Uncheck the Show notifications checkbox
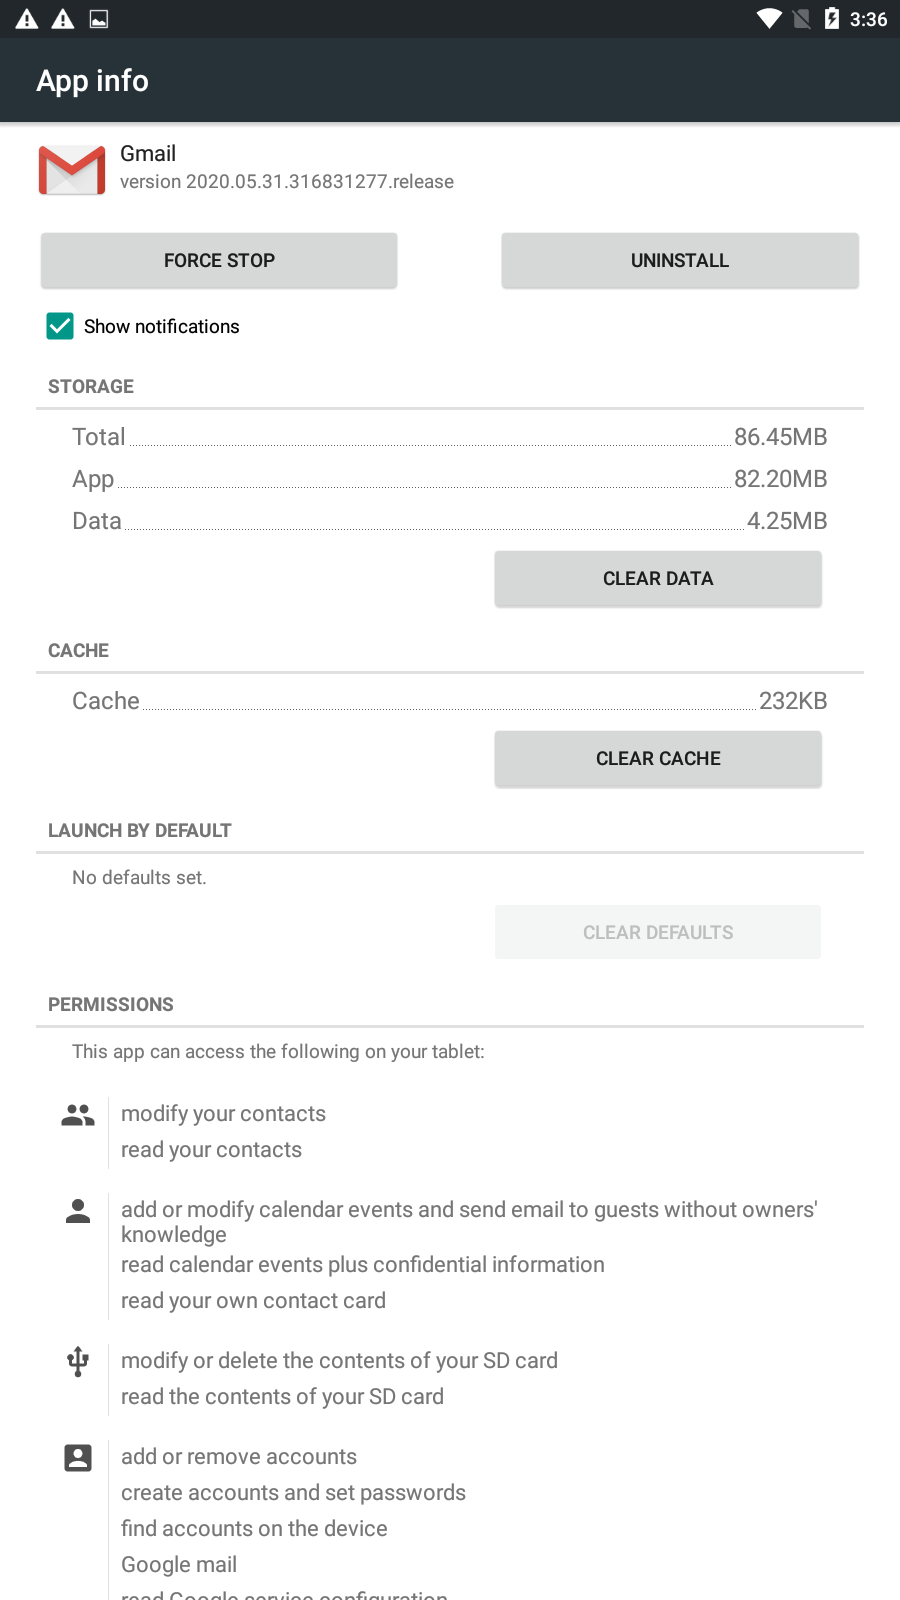The image size is (900, 1600). tap(60, 326)
